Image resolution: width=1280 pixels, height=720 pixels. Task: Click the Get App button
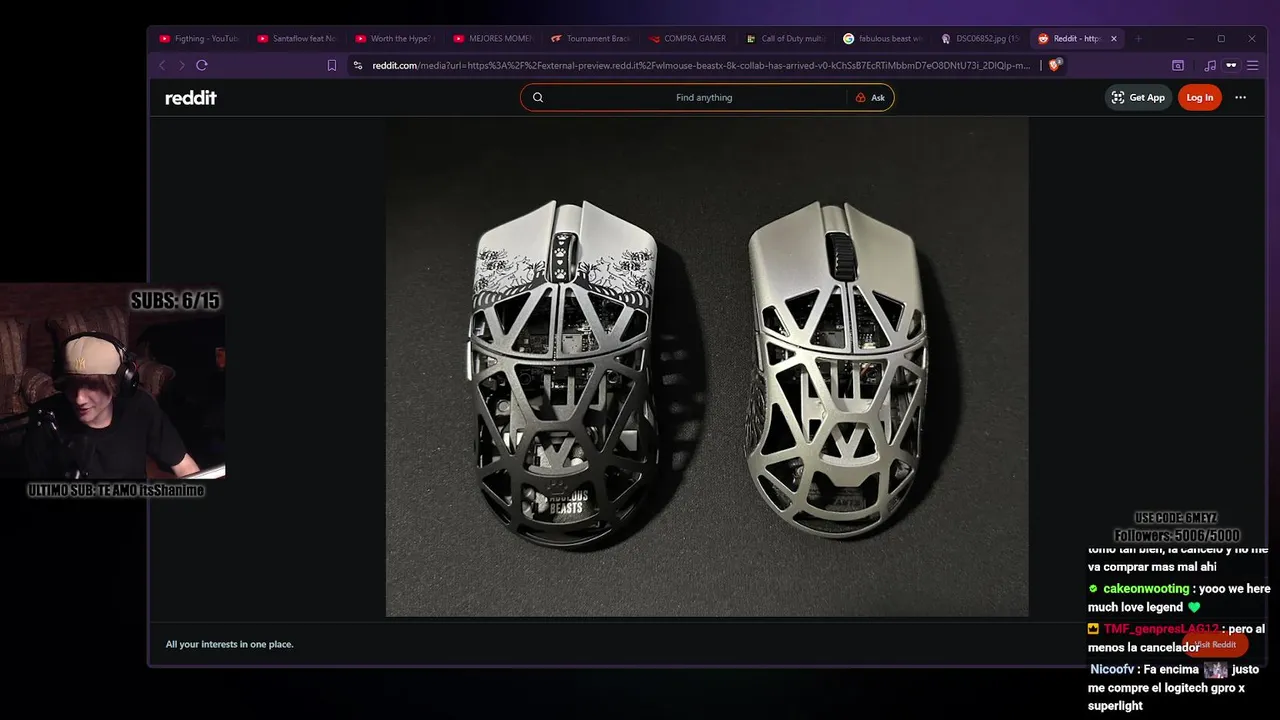(1138, 97)
